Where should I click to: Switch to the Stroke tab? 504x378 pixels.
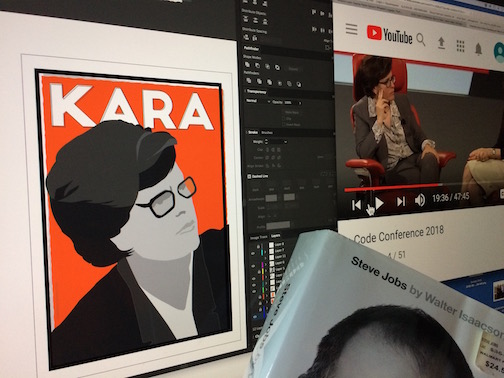[x=253, y=132]
